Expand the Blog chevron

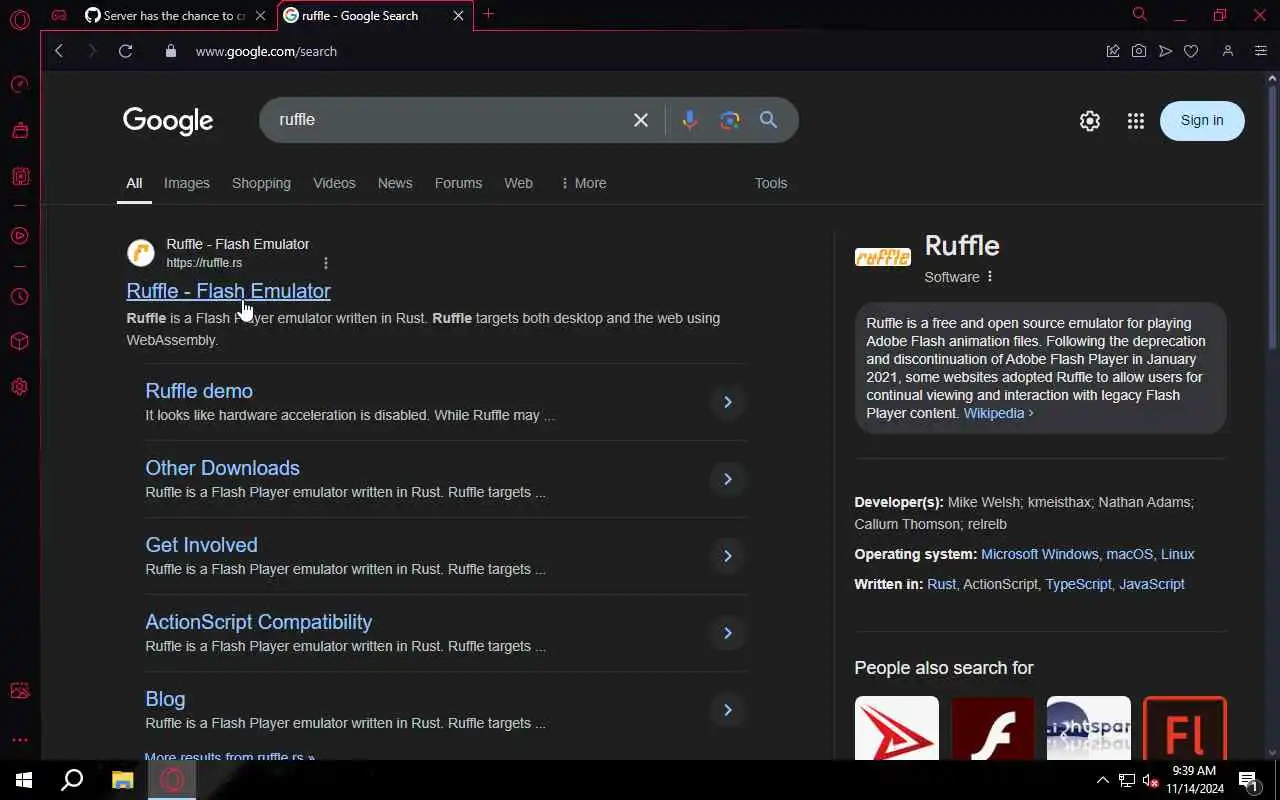[x=728, y=710]
